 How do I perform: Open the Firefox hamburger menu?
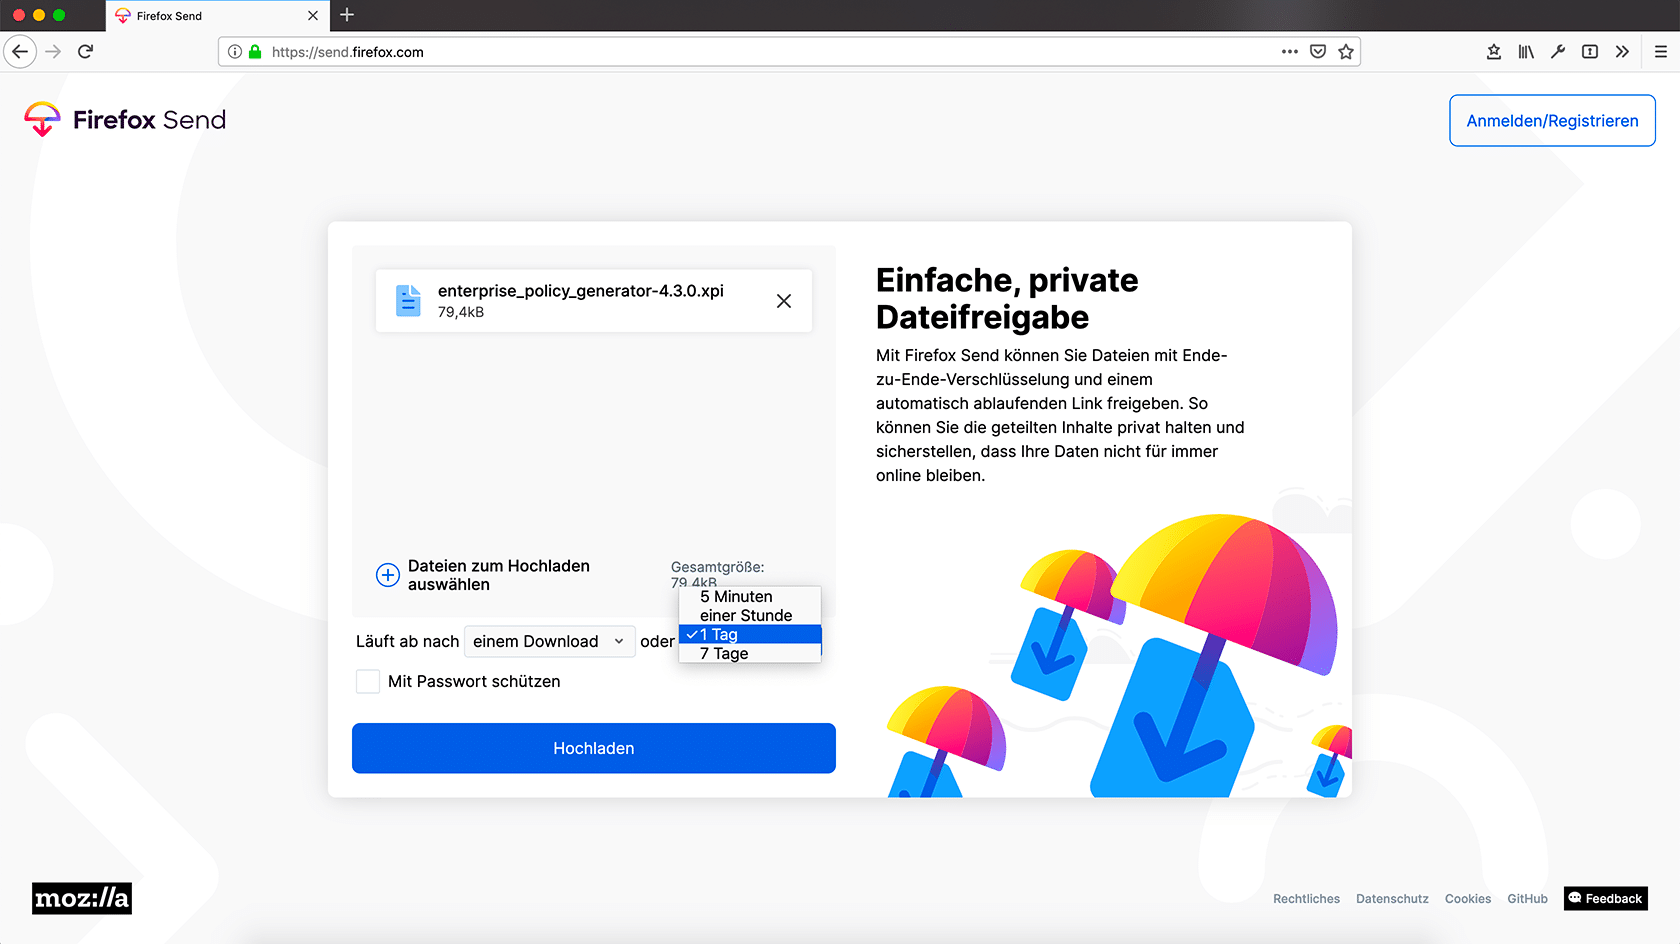(x=1661, y=52)
